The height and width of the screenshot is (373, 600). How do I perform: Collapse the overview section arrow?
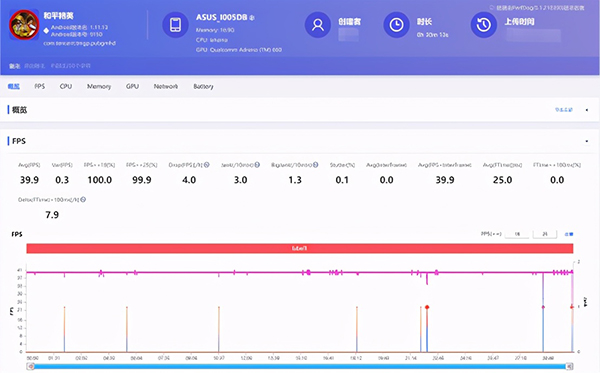[x=587, y=110]
